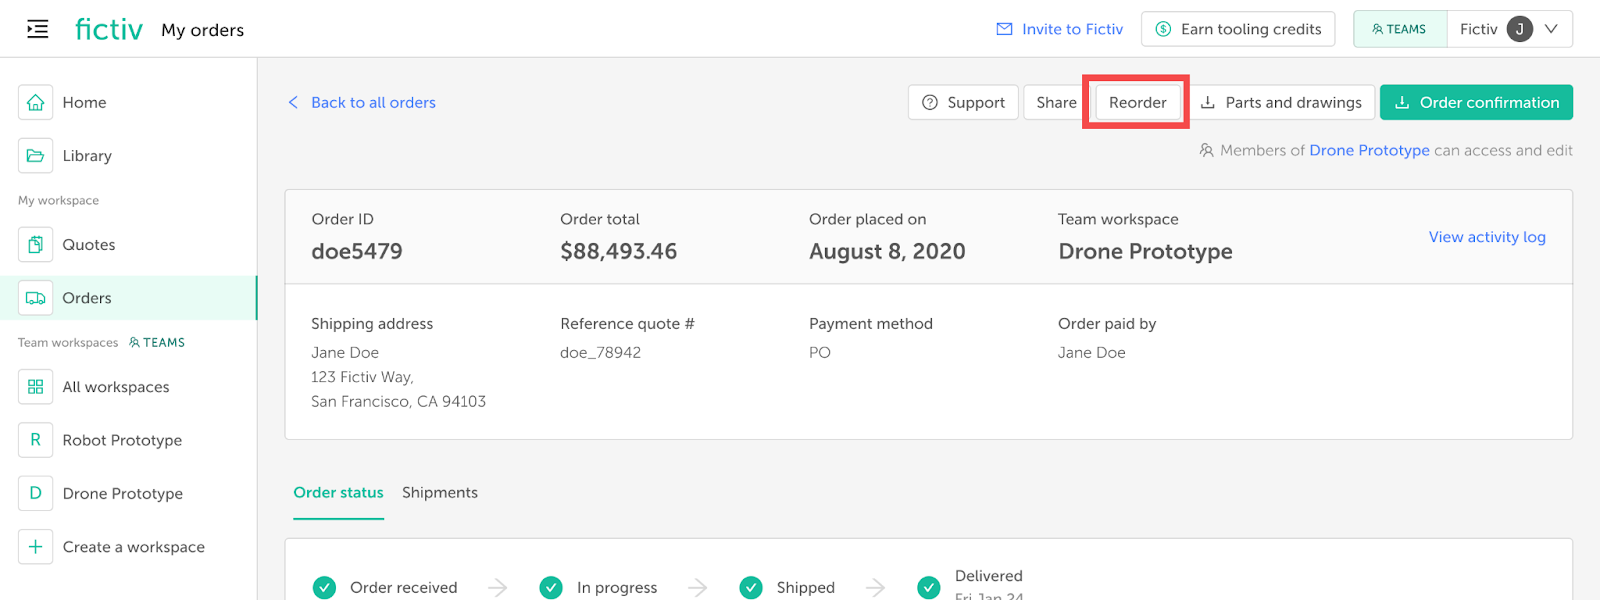Click the members icon beside Members of
The width and height of the screenshot is (1600, 600).
pyautogui.click(x=1207, y=151)
